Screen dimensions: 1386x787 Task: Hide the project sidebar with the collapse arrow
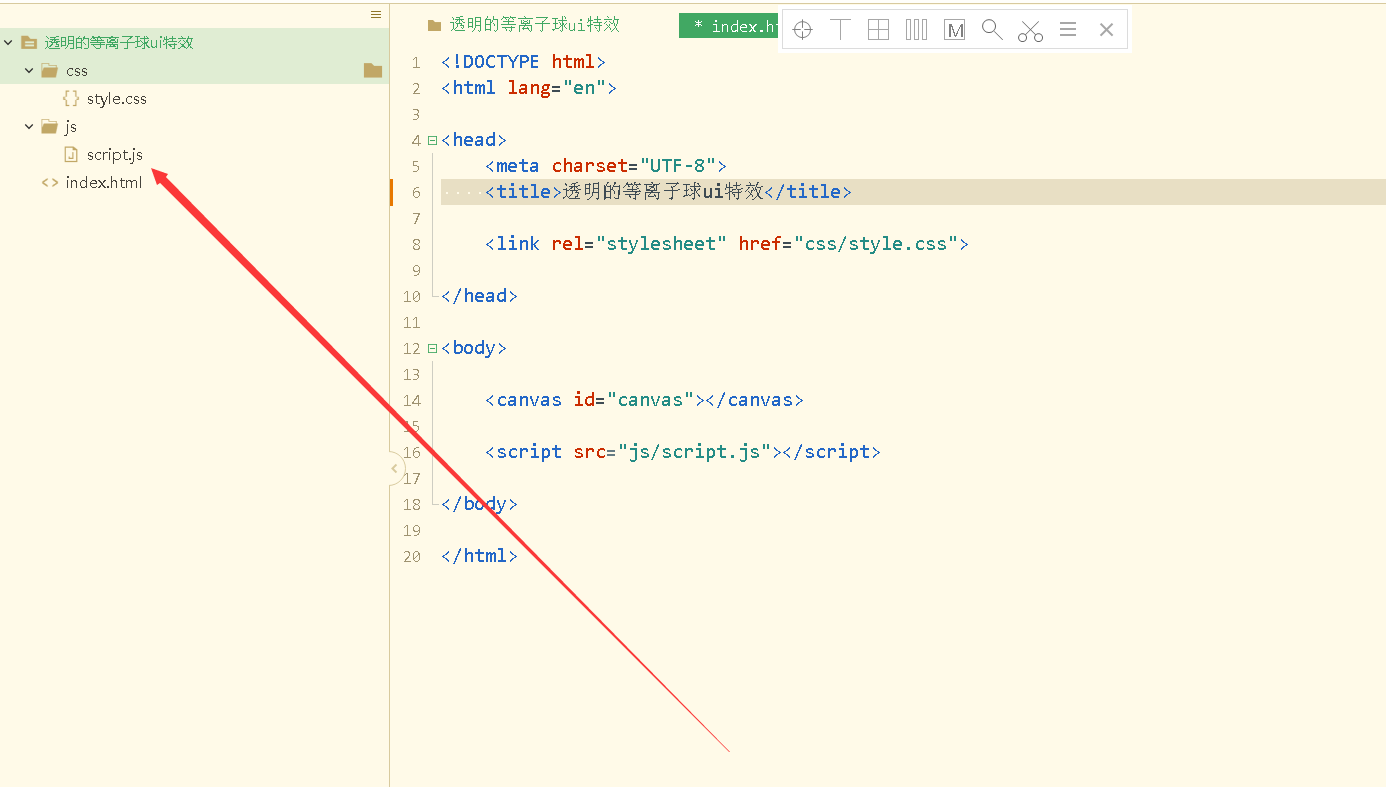pyautogui.click(x=395, y=468)
